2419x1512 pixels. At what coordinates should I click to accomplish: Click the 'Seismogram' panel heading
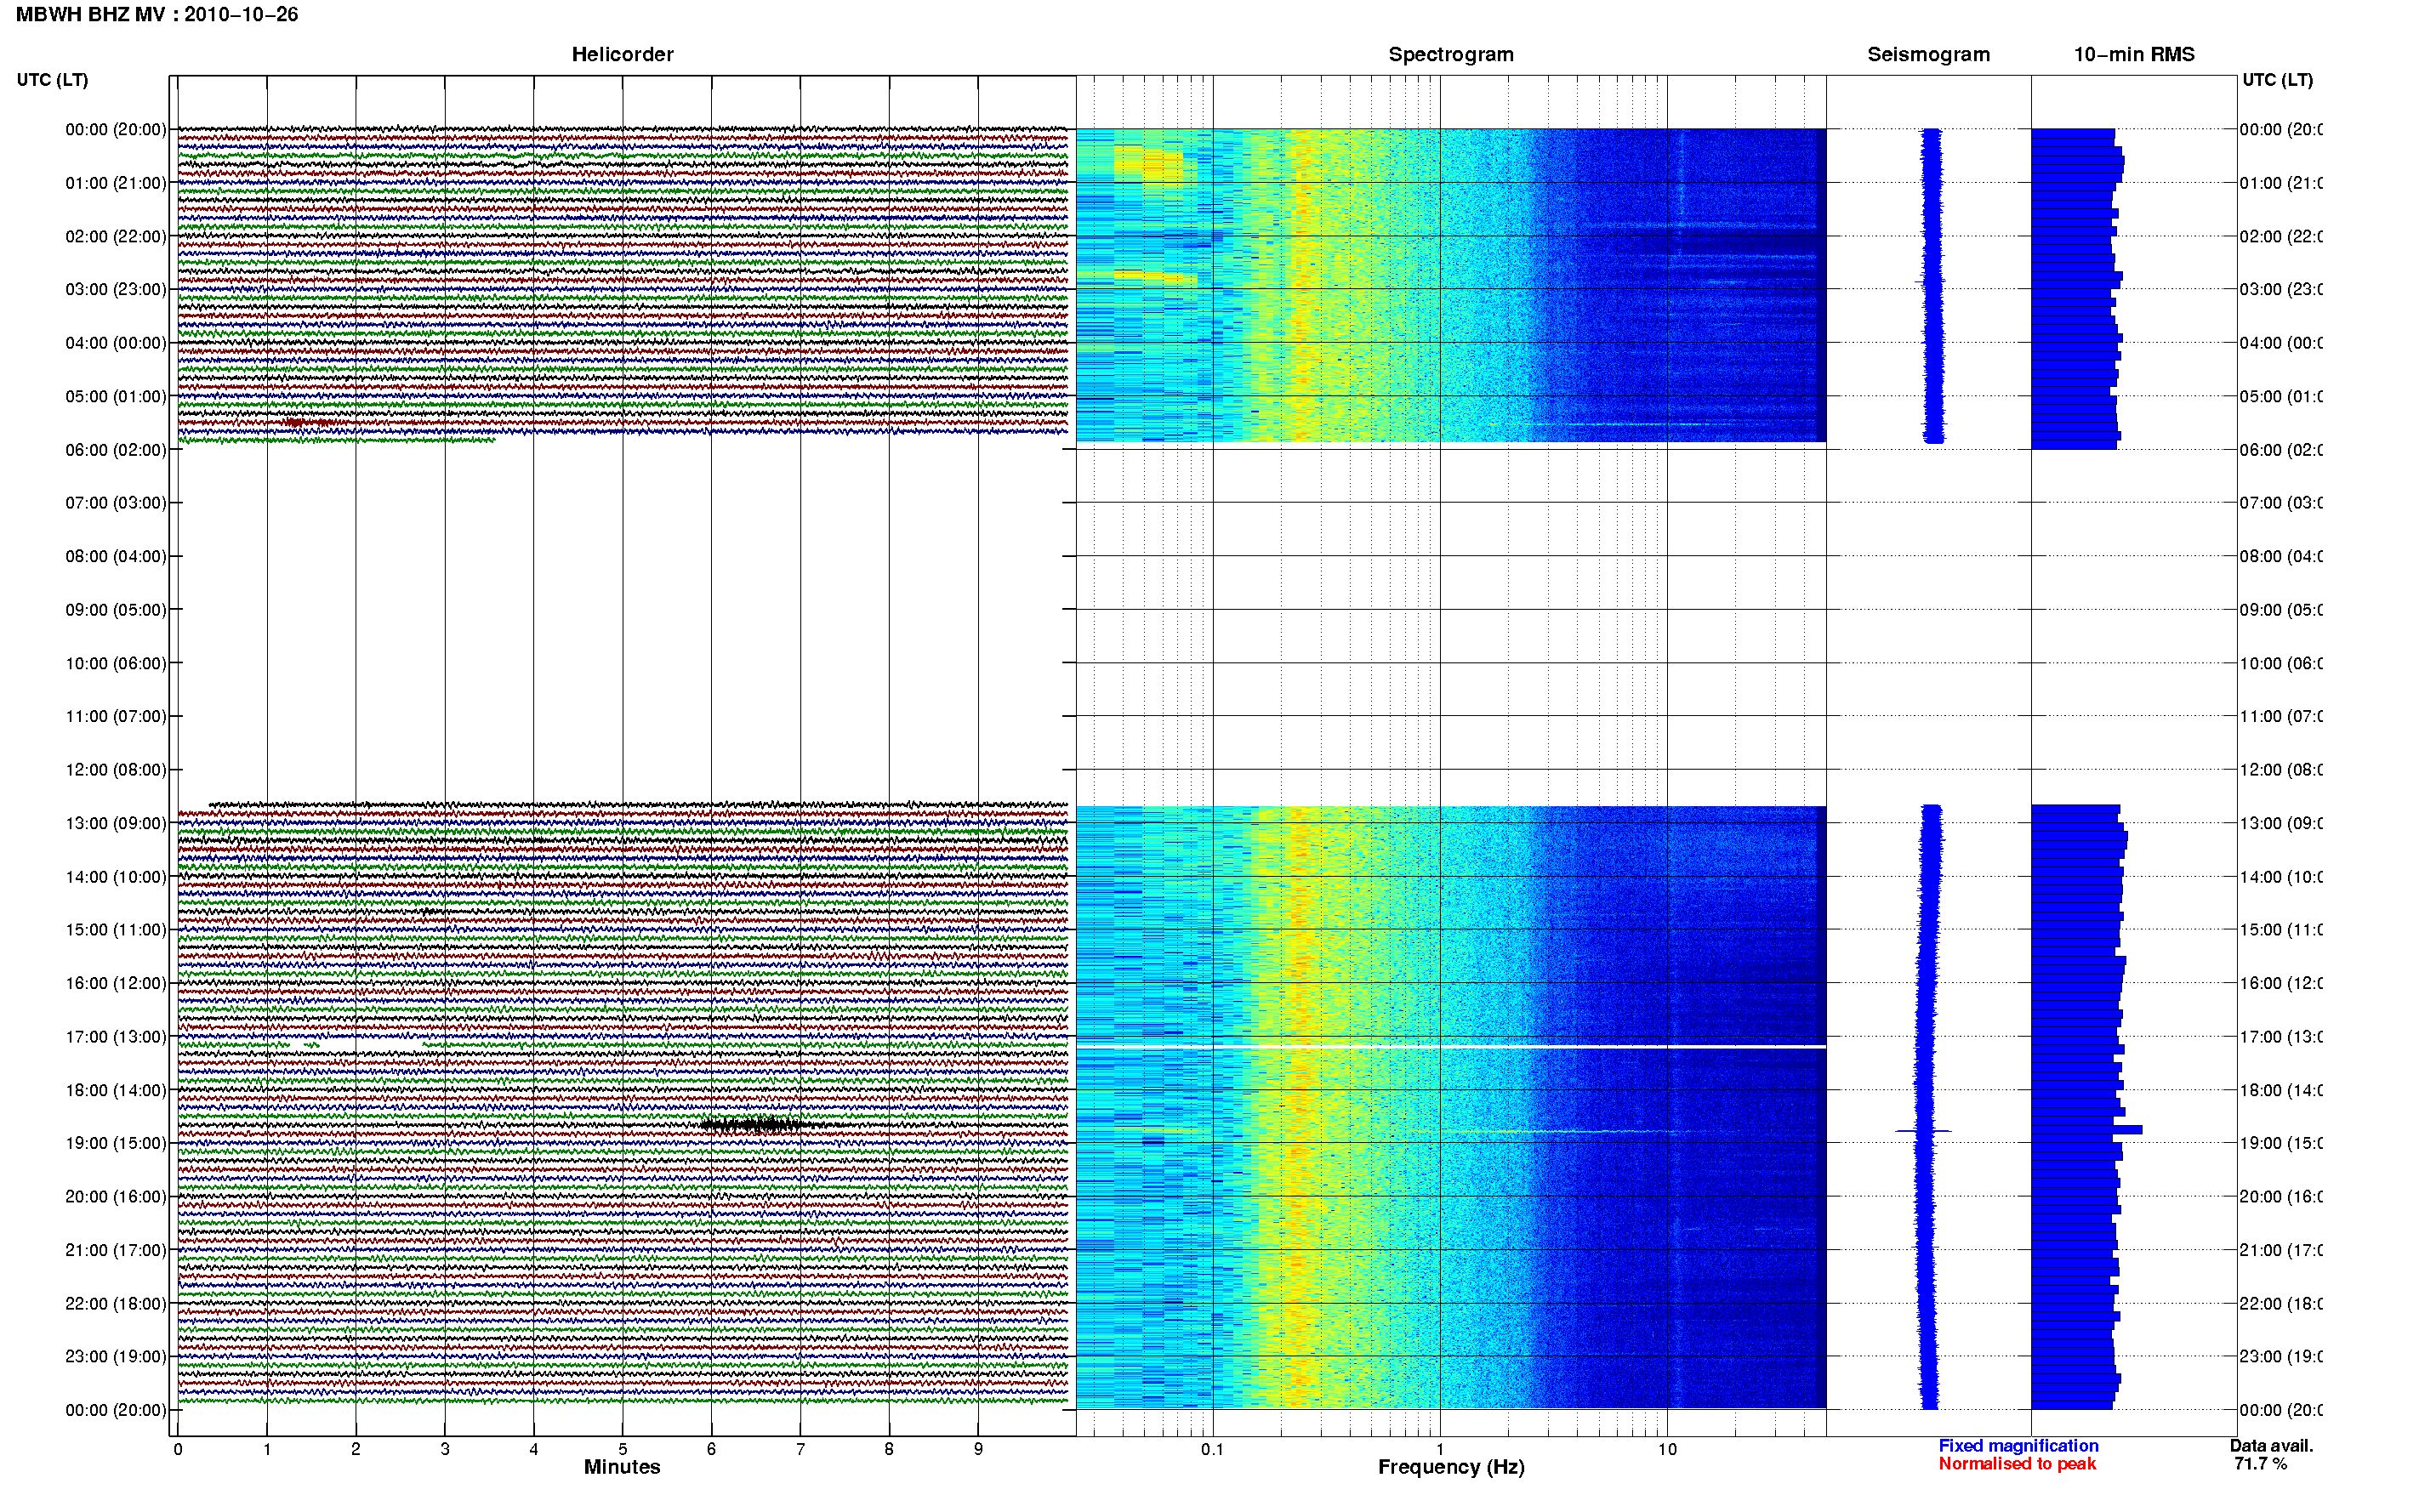click(x=1928, y=54)
